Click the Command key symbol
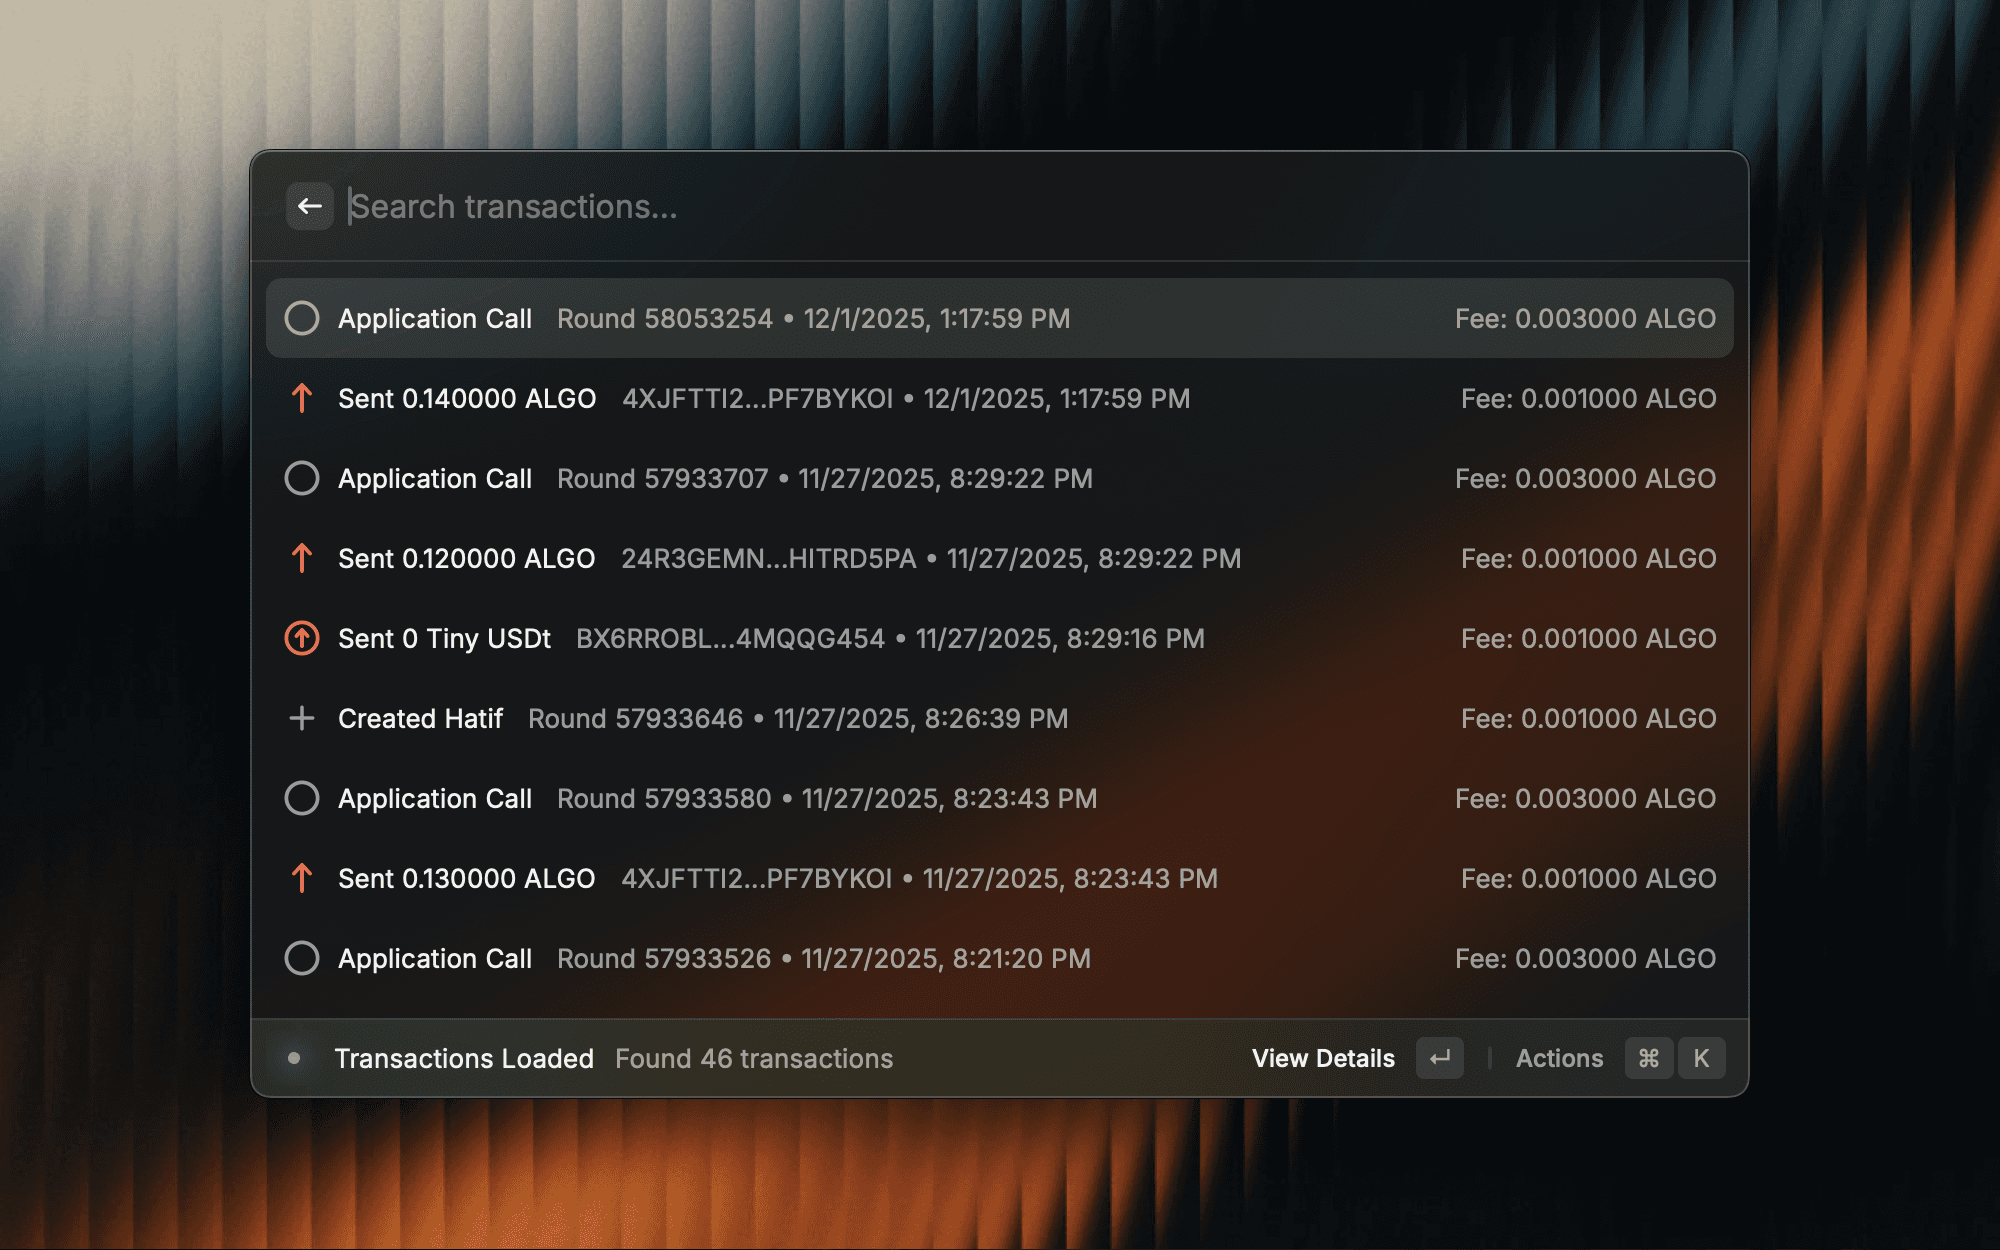 coord(1649,1058)
